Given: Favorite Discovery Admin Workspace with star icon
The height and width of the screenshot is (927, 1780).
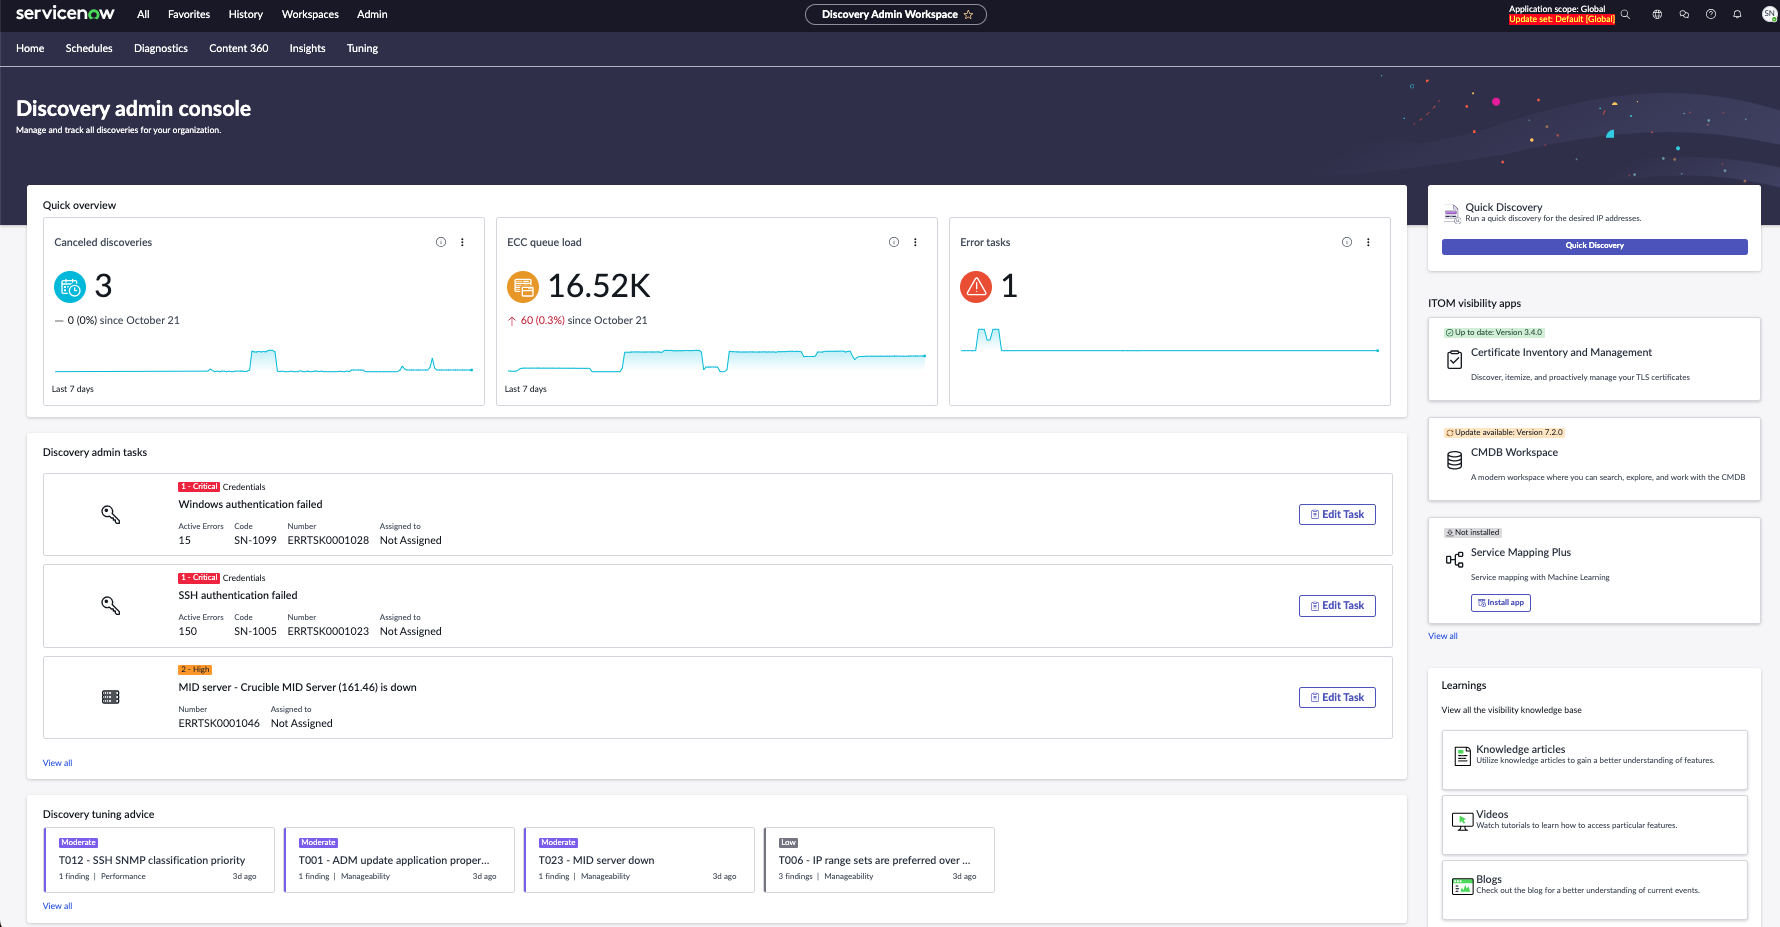Looking at the screenshot, I should (x=968, y=14).
